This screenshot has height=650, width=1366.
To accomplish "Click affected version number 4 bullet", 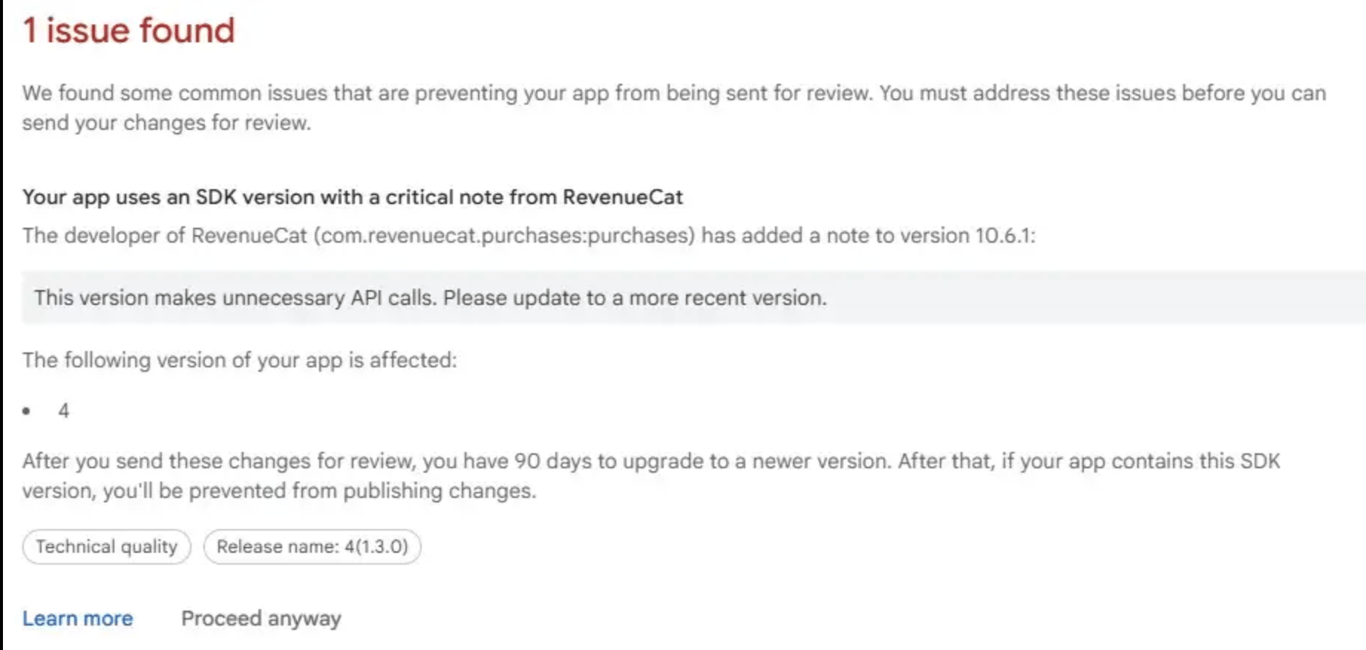I will (64, 411).
